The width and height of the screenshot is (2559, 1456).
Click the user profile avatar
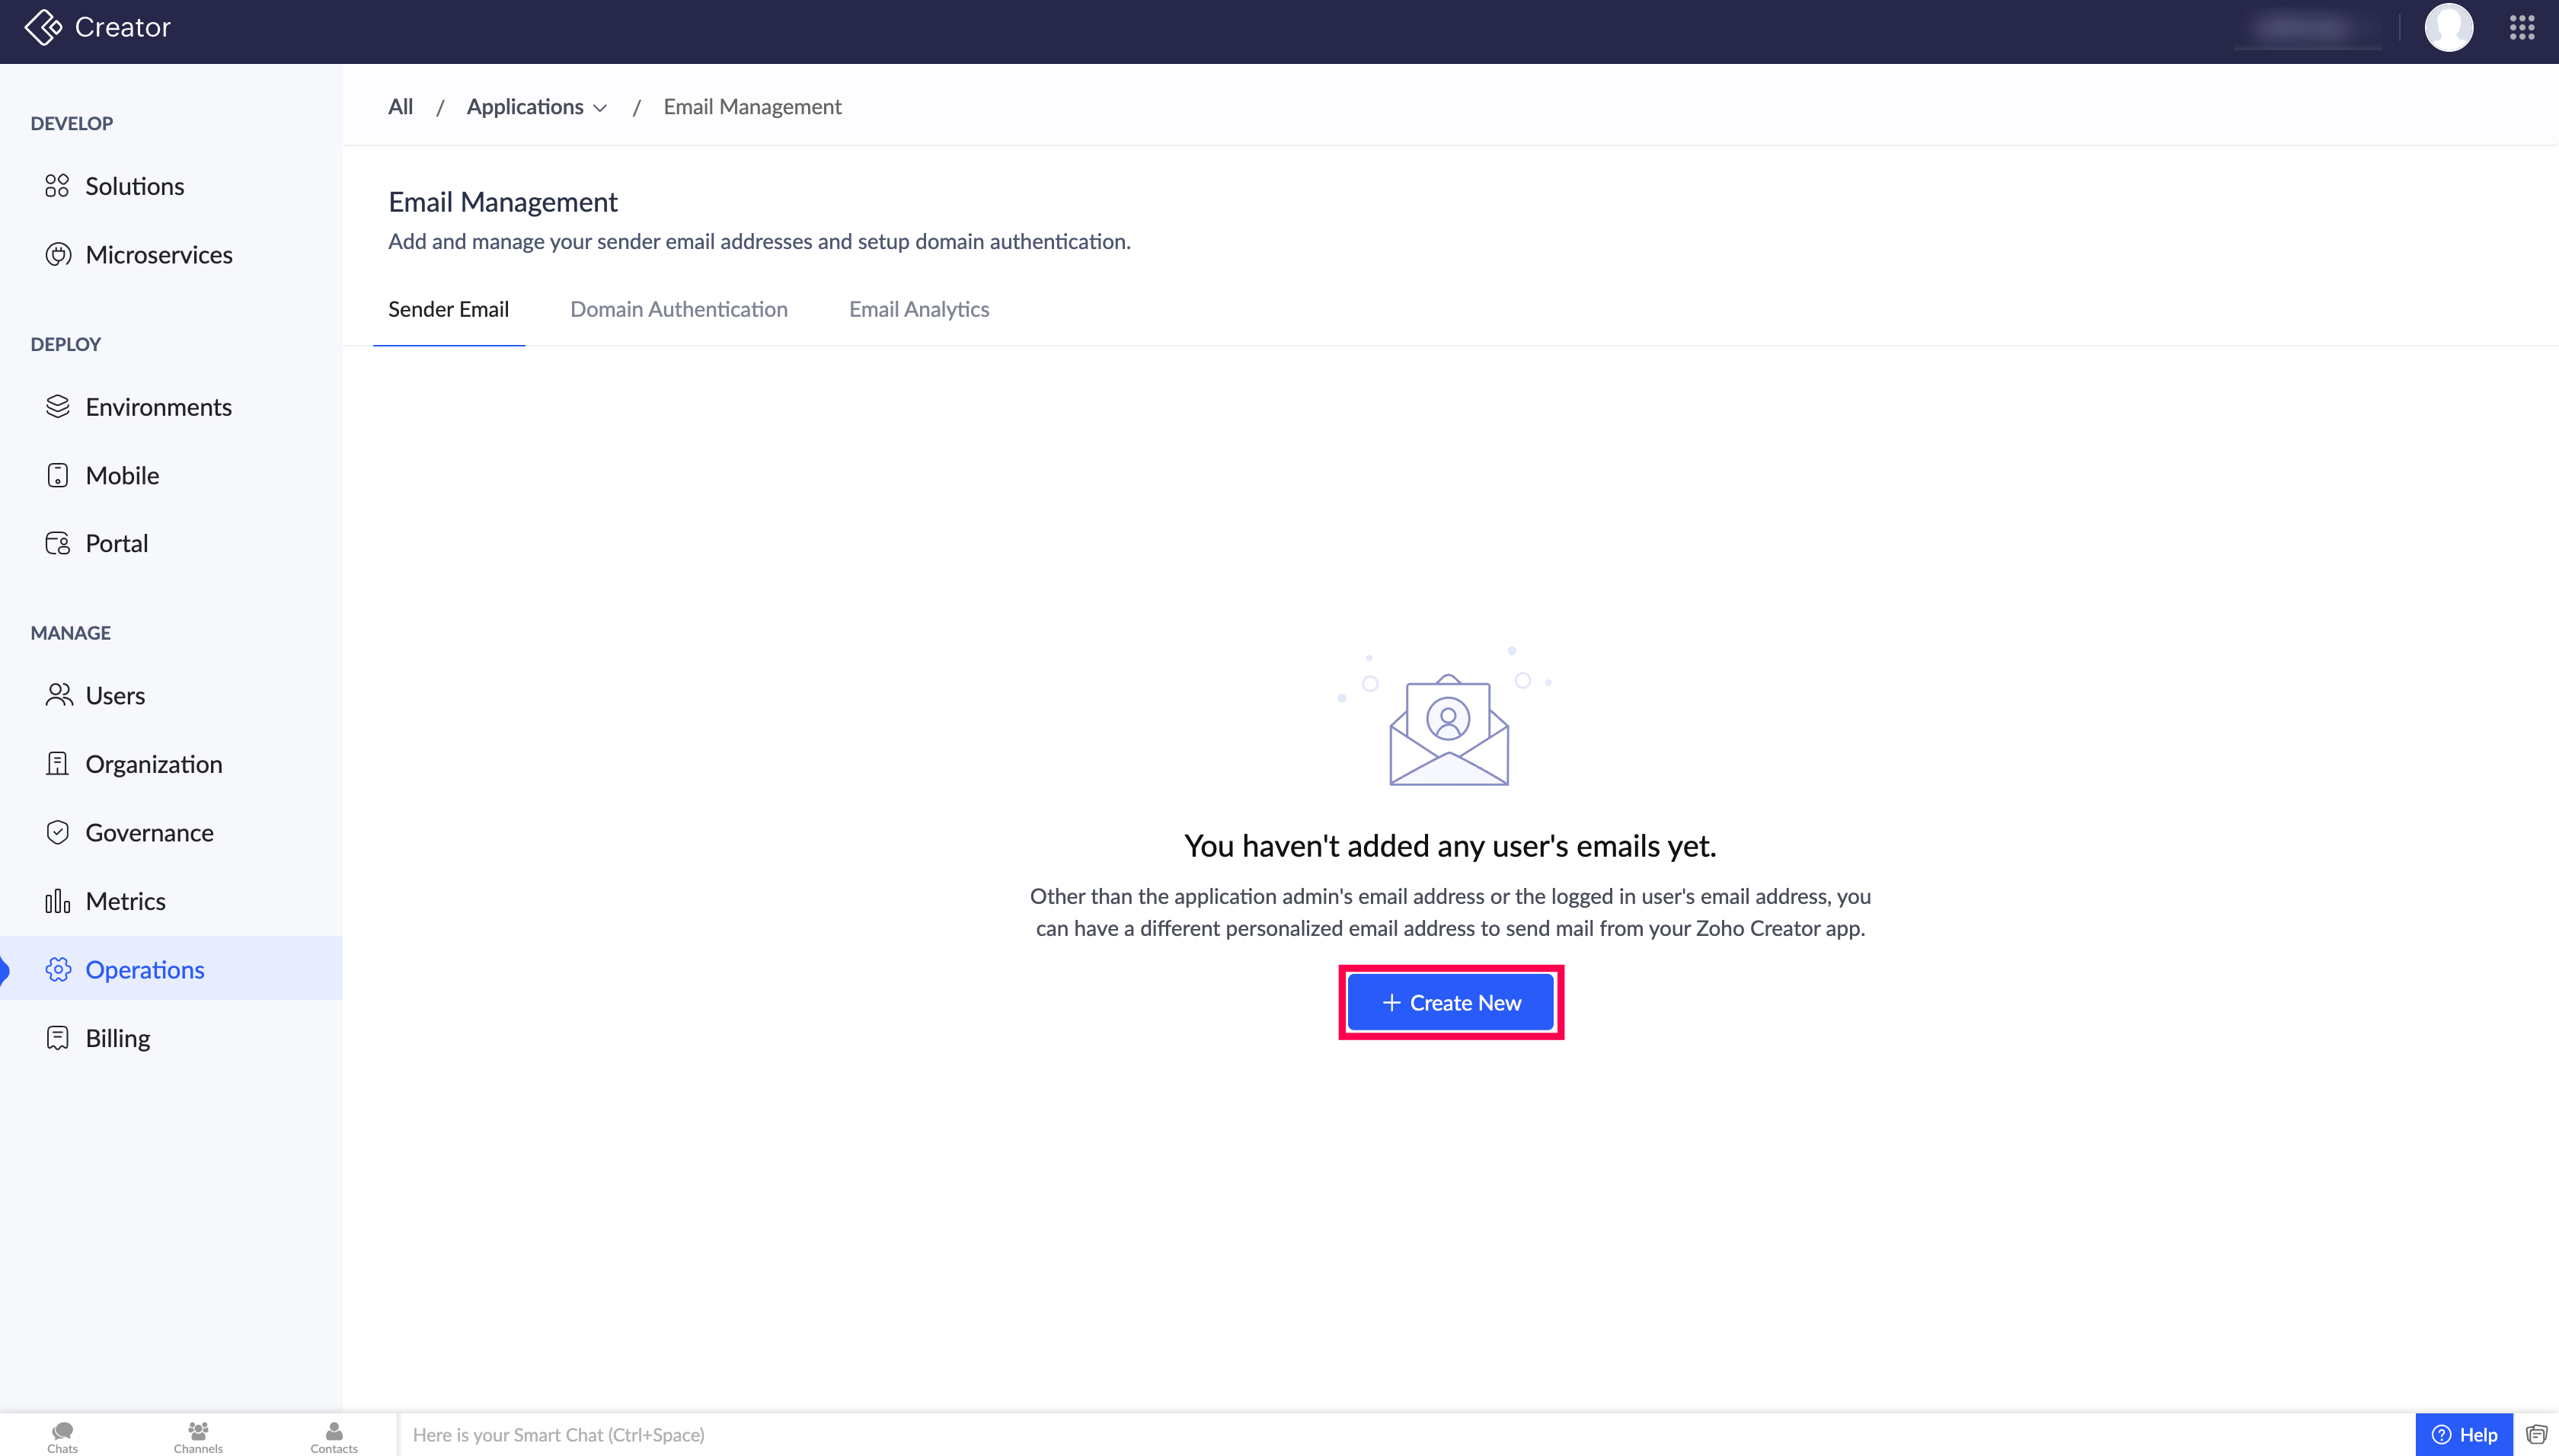pos(2448,27)
